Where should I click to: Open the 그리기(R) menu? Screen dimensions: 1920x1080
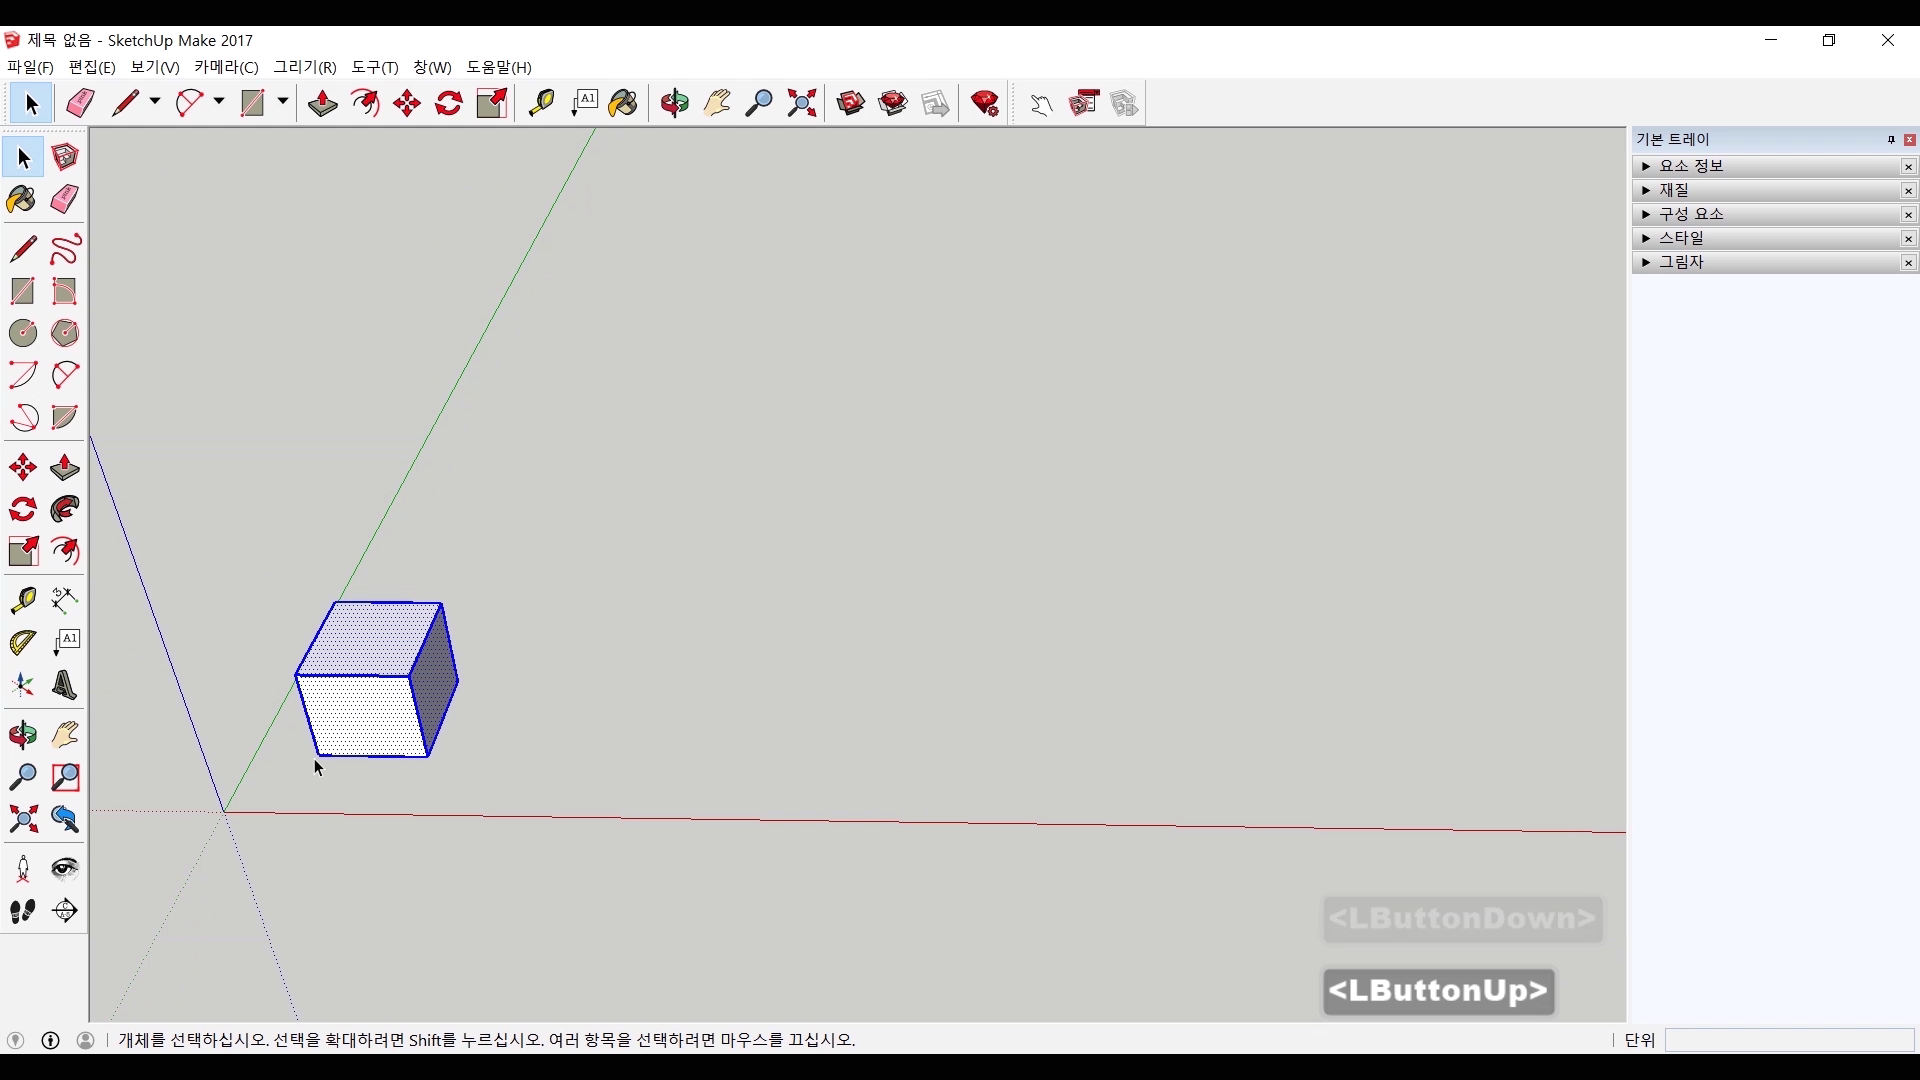click(305, 67)
